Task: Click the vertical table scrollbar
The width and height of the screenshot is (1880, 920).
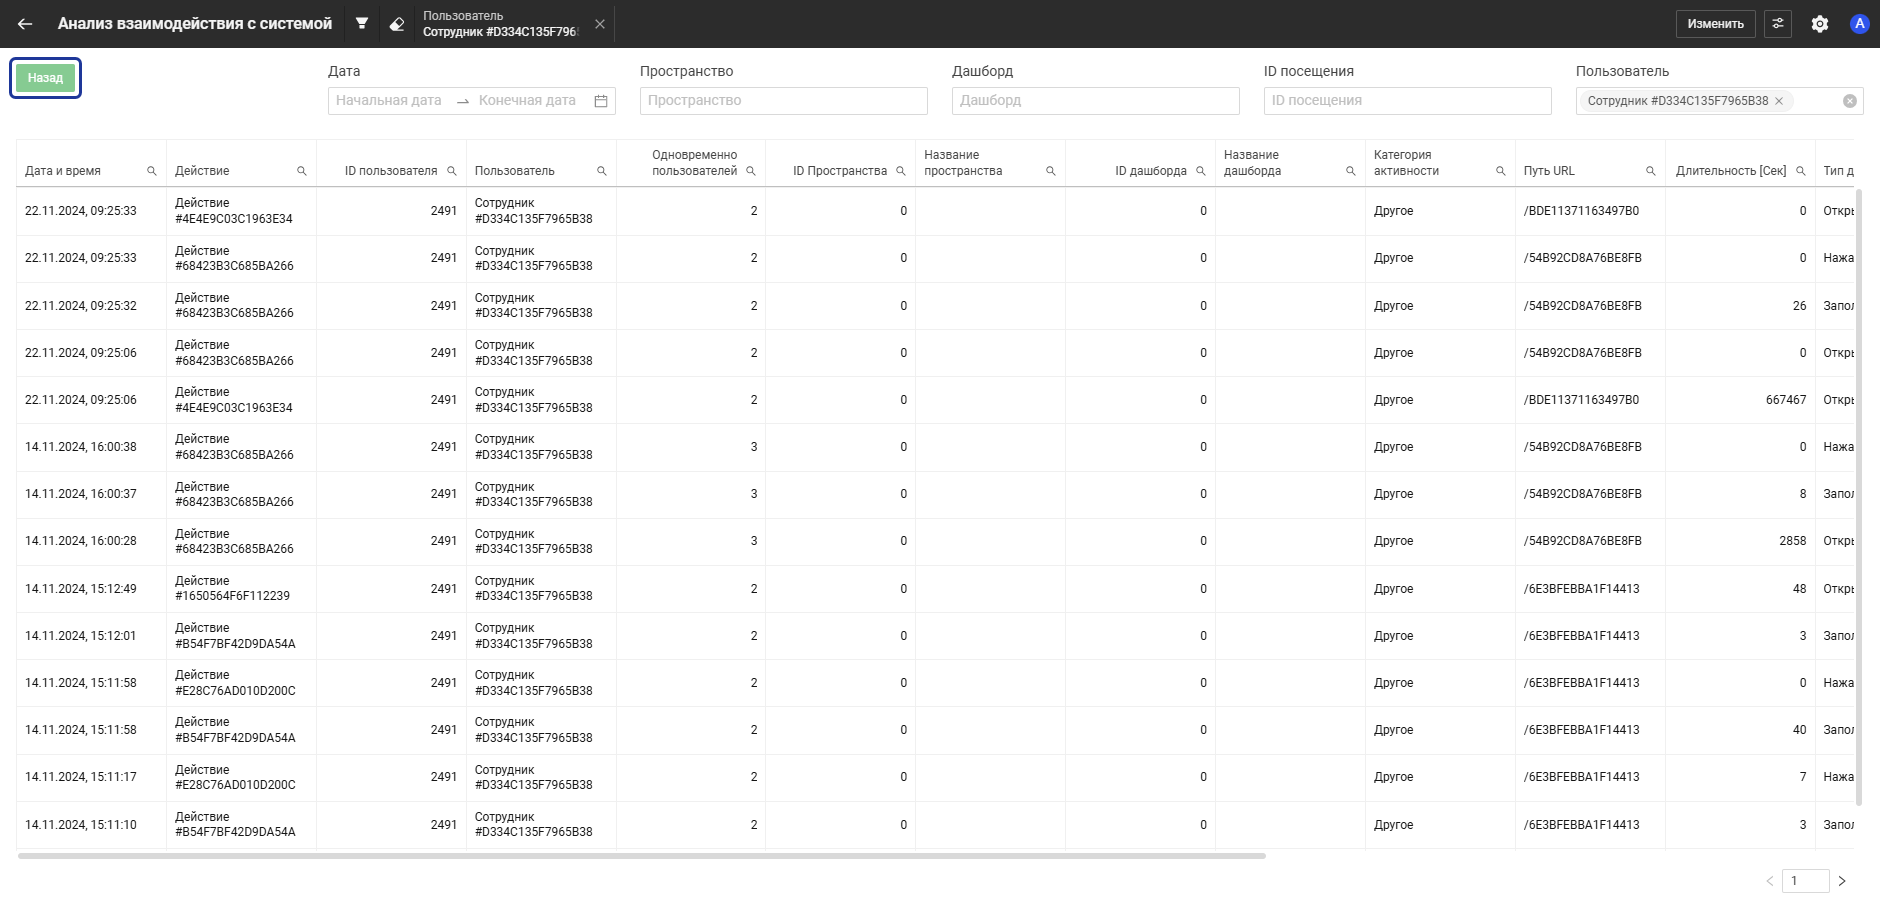Action: [x=1858, y=496]
